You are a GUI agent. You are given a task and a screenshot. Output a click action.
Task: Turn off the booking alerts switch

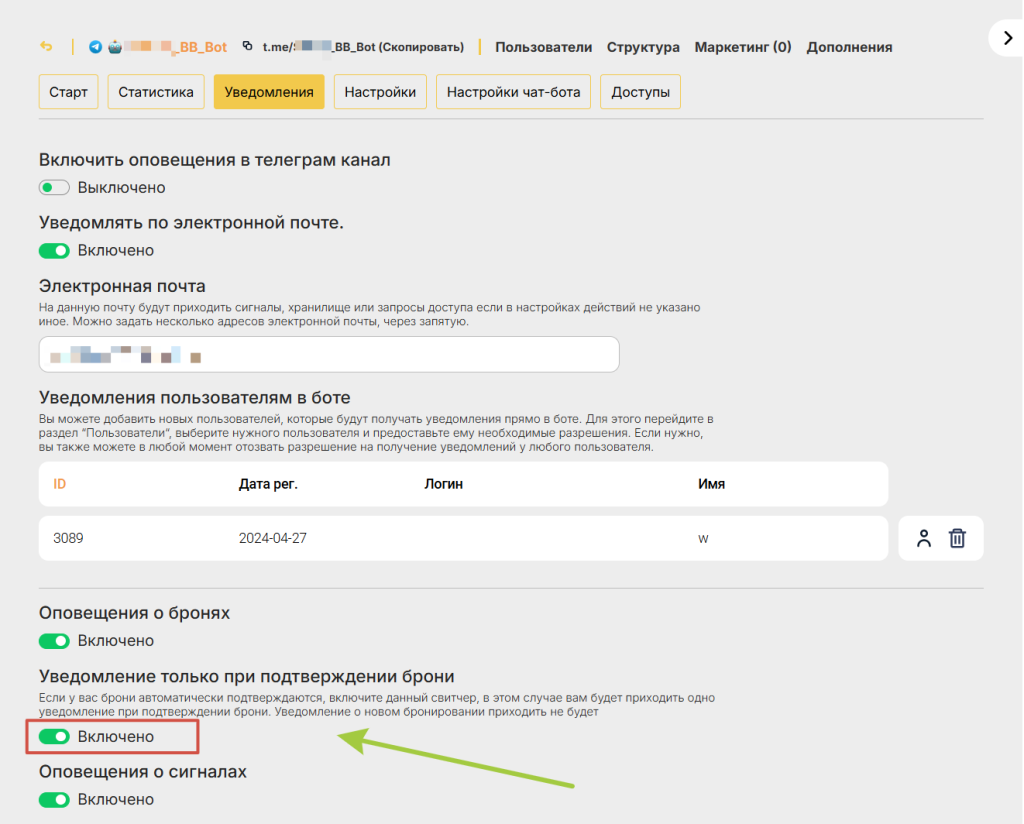point(53,640)
